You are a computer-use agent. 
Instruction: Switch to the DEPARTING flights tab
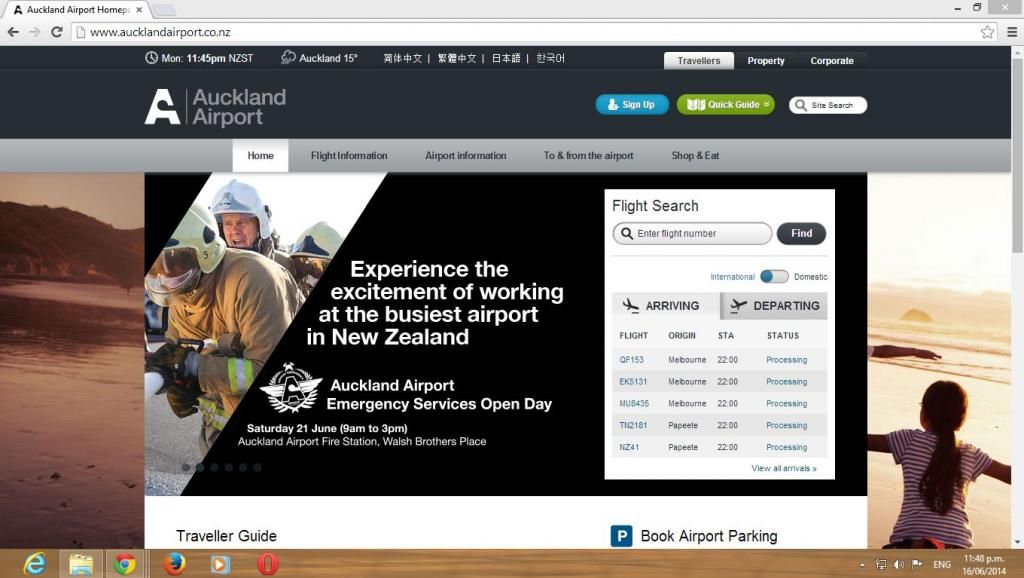774,306
